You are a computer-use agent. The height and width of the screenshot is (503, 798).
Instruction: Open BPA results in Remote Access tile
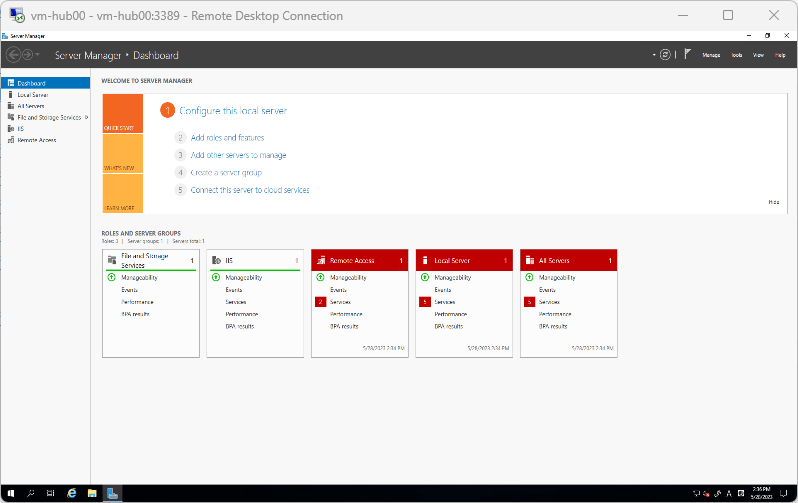(344, 326)
